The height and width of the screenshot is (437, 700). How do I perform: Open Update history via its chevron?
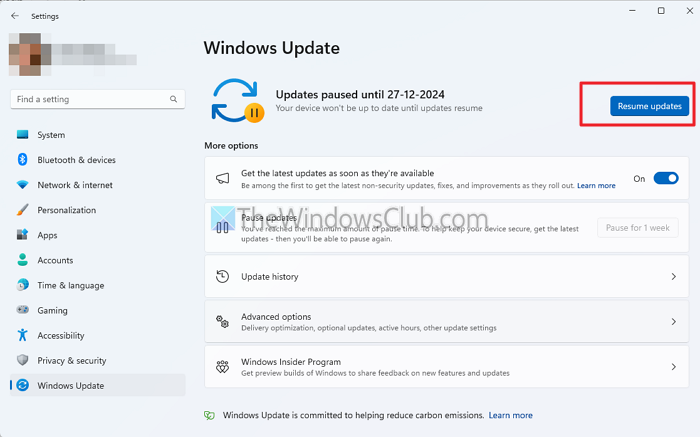click(674, 277)
